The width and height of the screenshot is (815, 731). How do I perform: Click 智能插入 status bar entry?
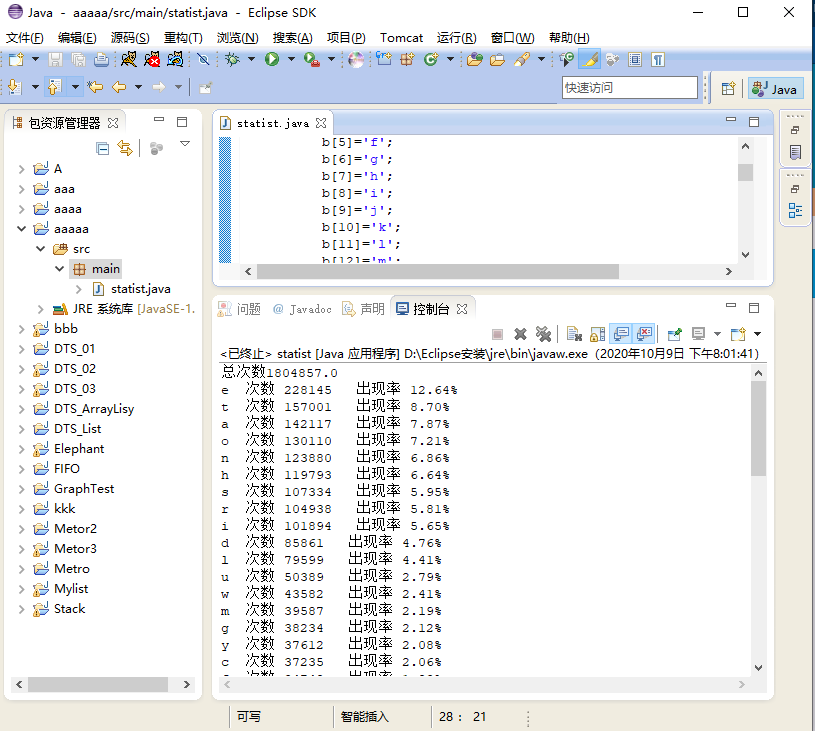click(x=365, y=716)
